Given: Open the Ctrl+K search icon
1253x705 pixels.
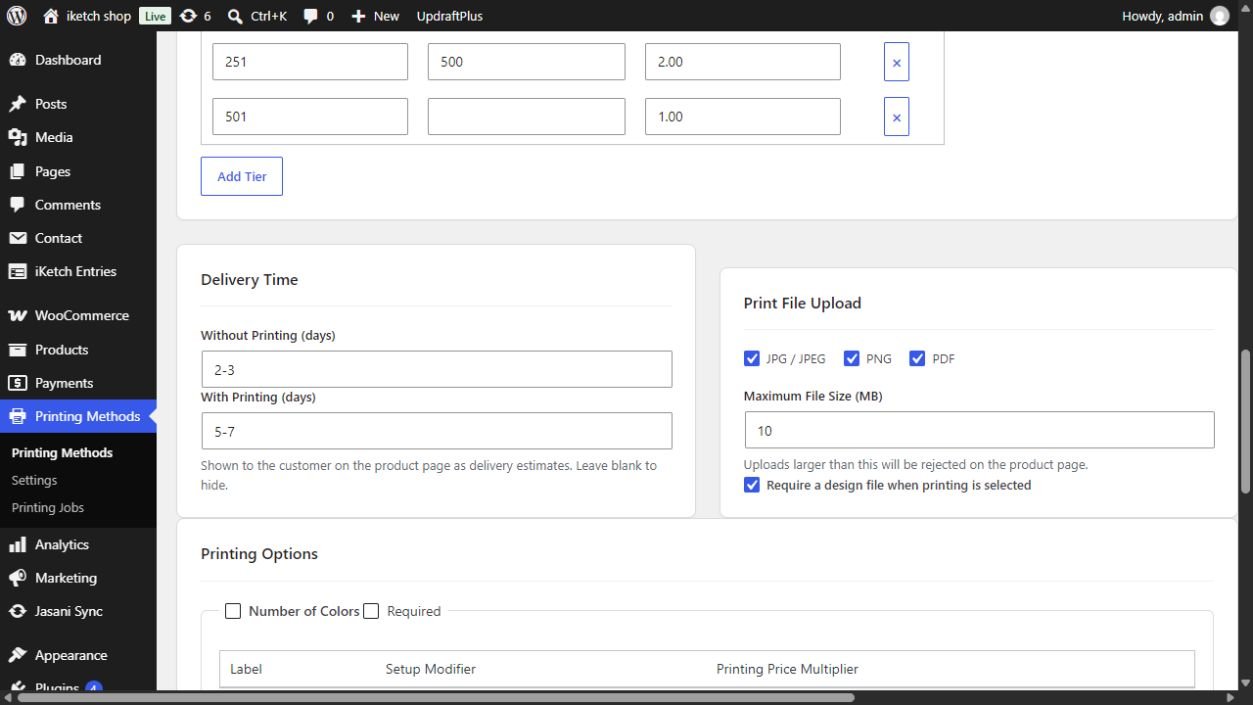Looking at the screenshot, I should click(235, 16).
